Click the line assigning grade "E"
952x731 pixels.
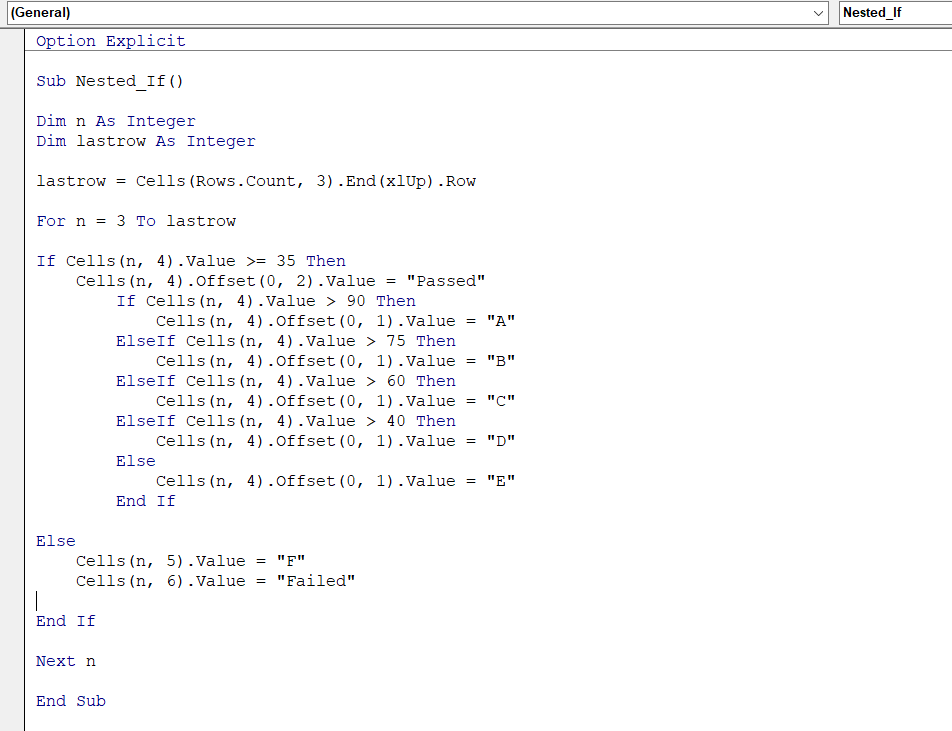pos(335,481)
